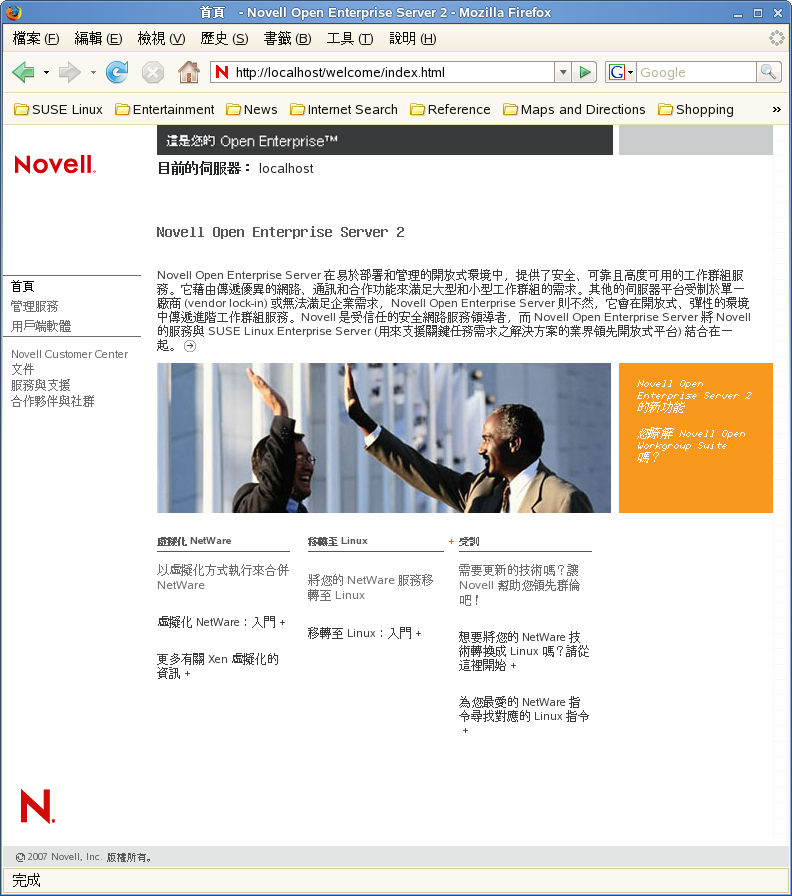Screen dimensions: 792x896
Task: Click the Google search input field
Action: click(695, 72)
